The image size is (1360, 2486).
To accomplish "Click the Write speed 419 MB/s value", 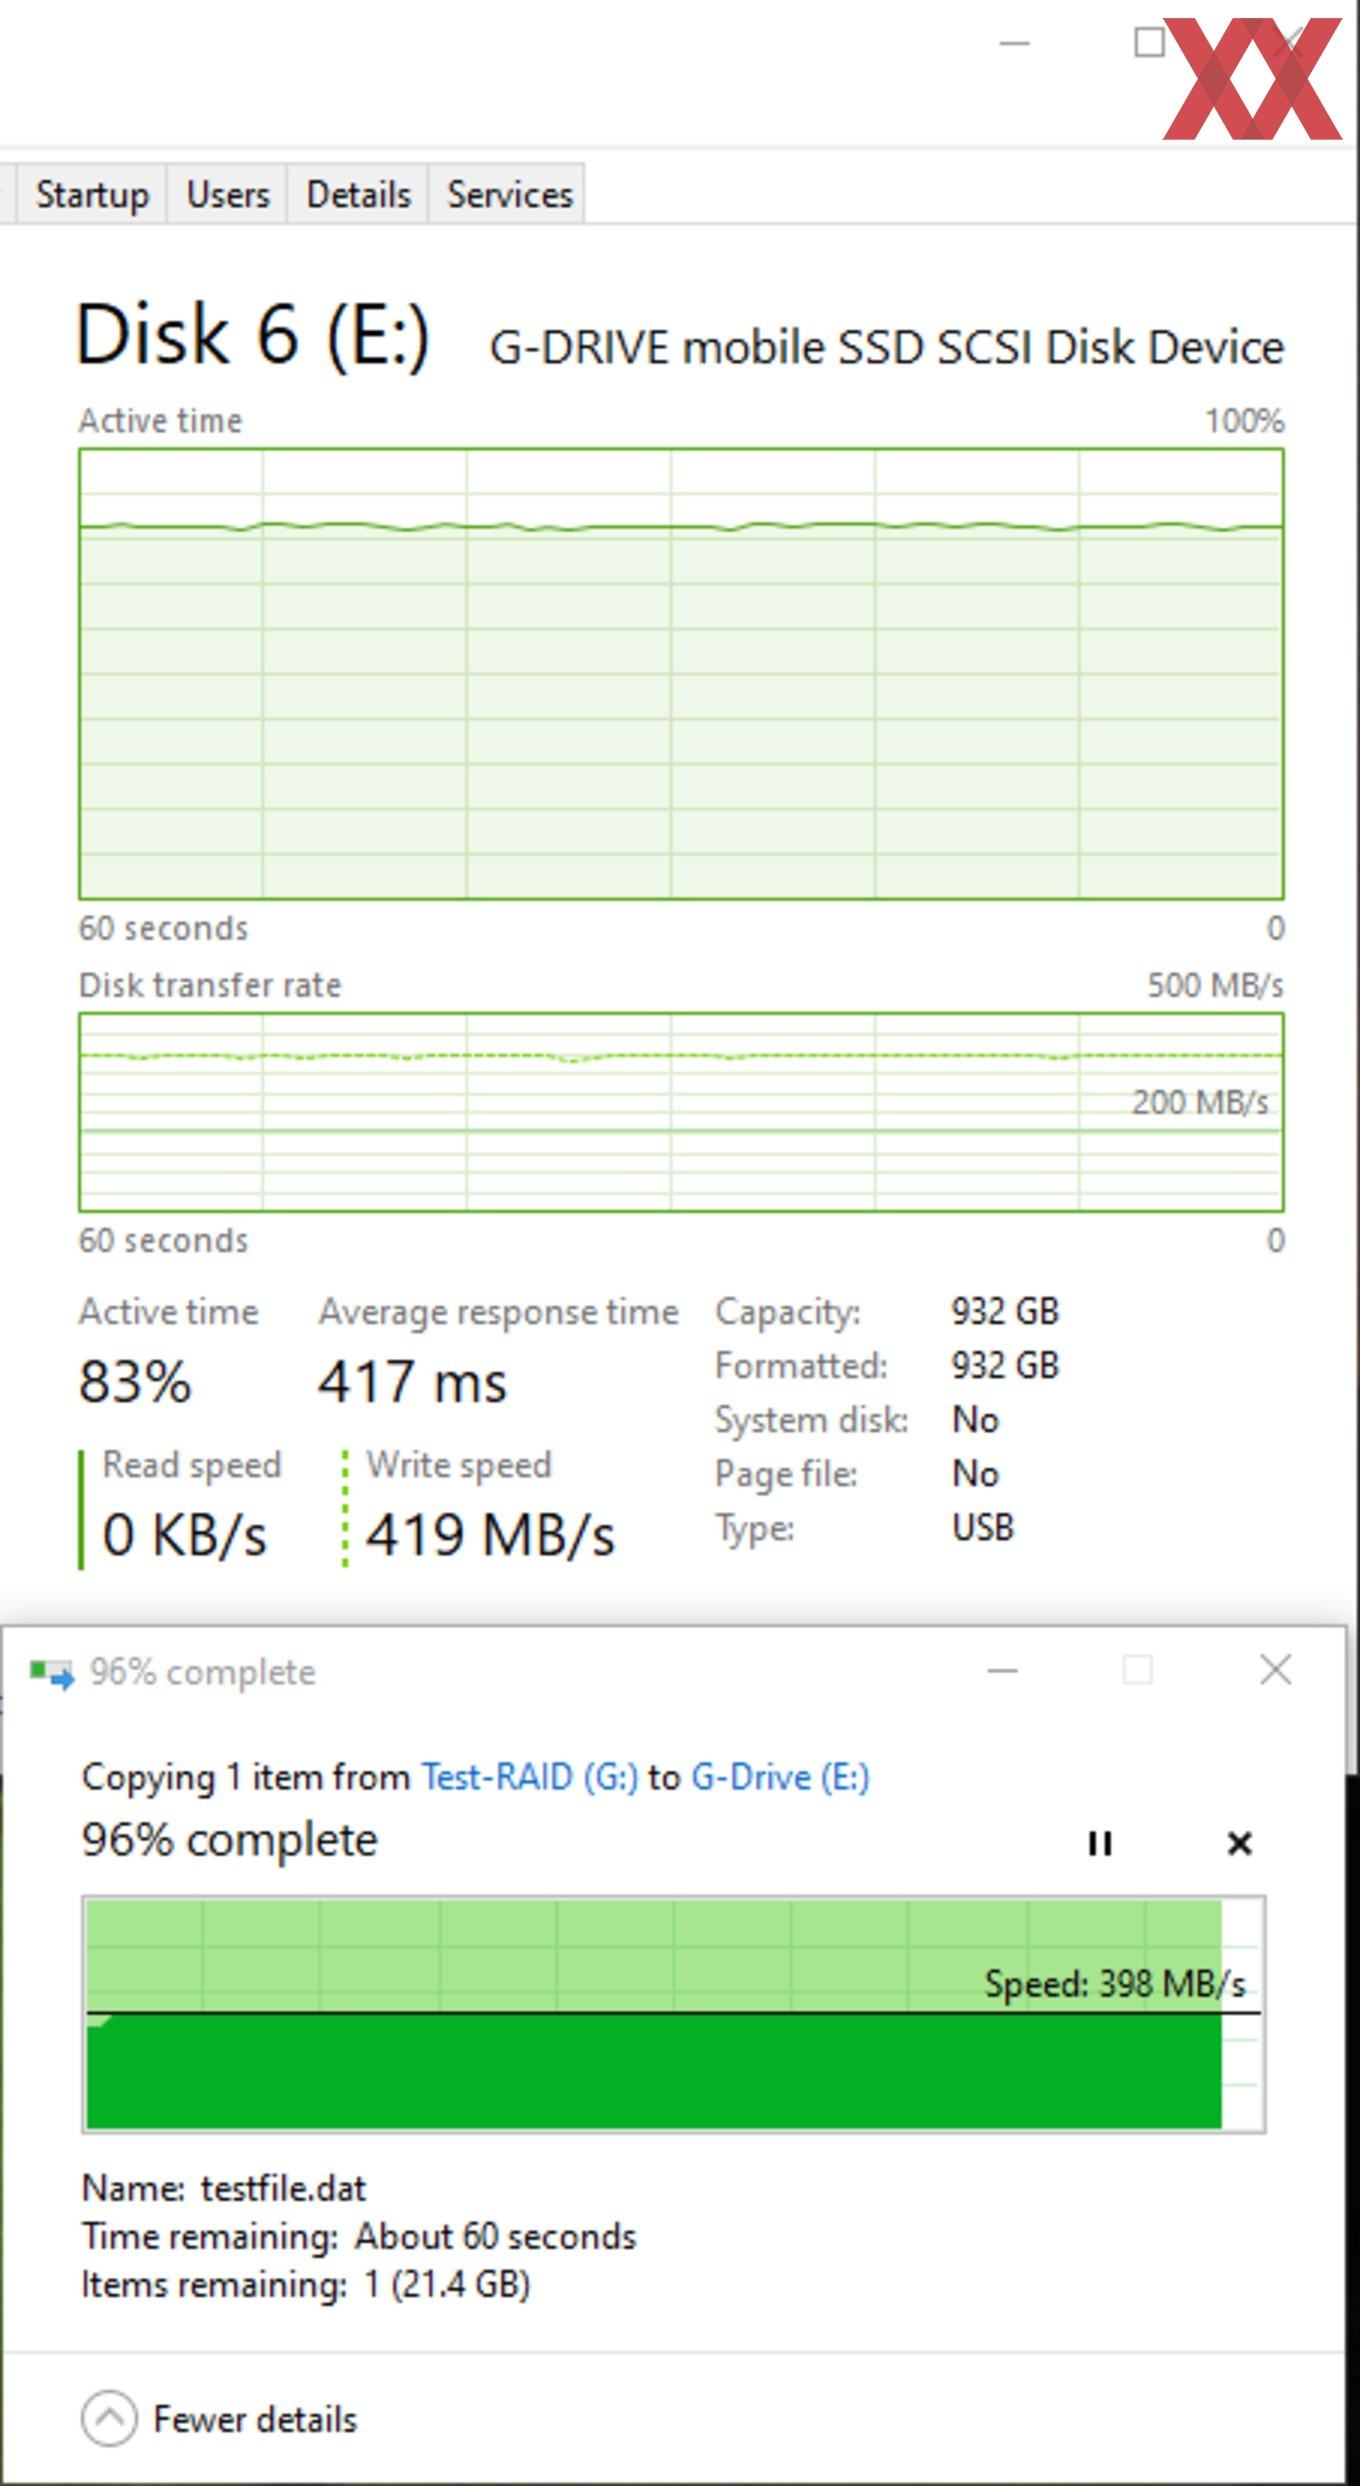I will 490,1534.
